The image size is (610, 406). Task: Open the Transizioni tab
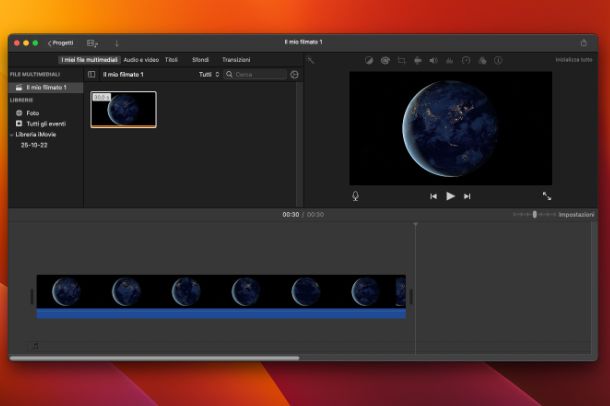tap(236, 60)
